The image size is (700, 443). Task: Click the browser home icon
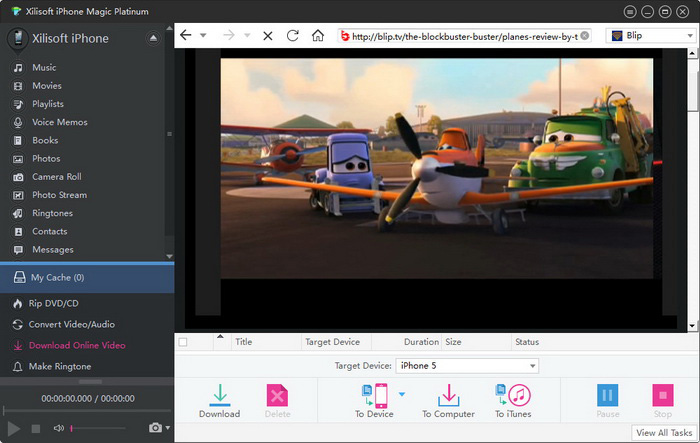318,35
